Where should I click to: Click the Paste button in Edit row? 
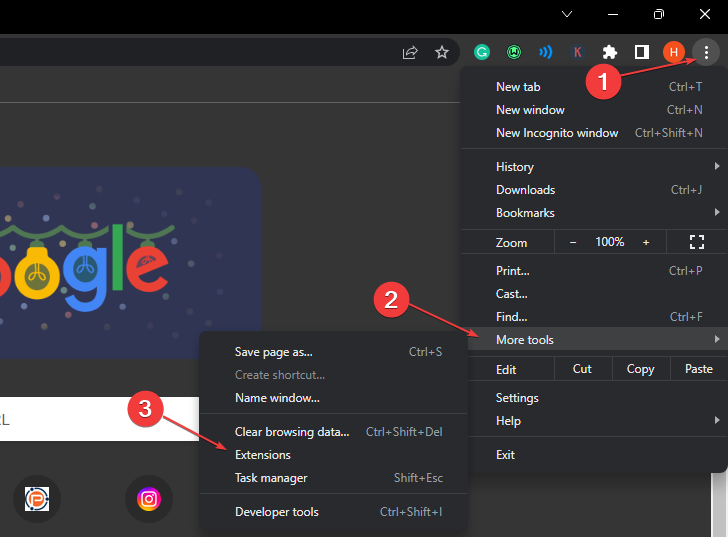699,369
